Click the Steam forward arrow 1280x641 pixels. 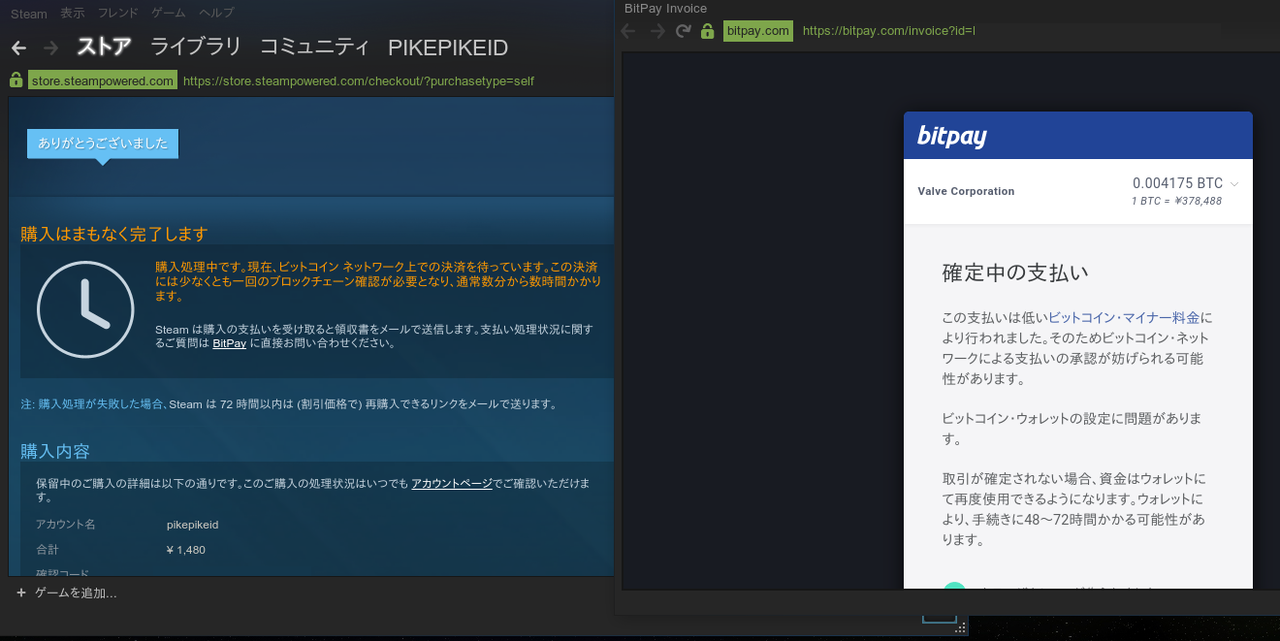(x=53, y=47)
